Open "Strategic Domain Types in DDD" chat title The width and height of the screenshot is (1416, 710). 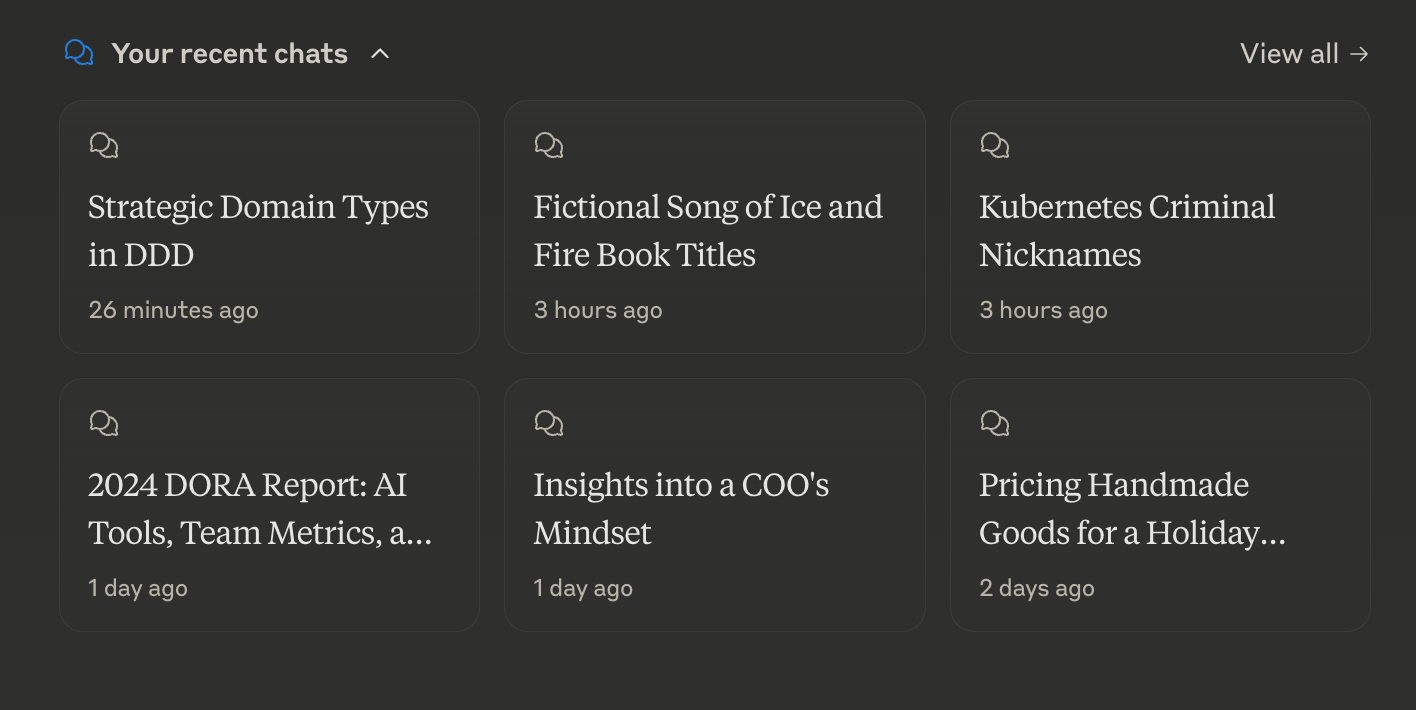tap(258, 230)
